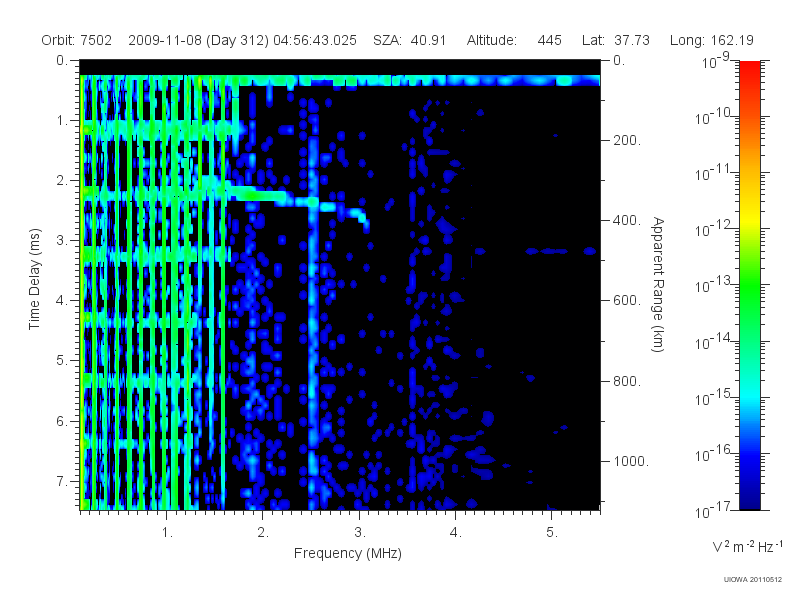This screenshot has height=600, width=800.
Task: Click the SZA: 40.91 value
Action: (x=410, y=40)
